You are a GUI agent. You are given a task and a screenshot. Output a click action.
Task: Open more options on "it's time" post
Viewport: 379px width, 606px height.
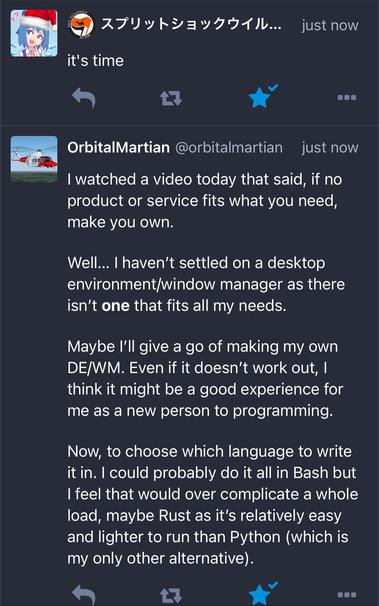347,97
